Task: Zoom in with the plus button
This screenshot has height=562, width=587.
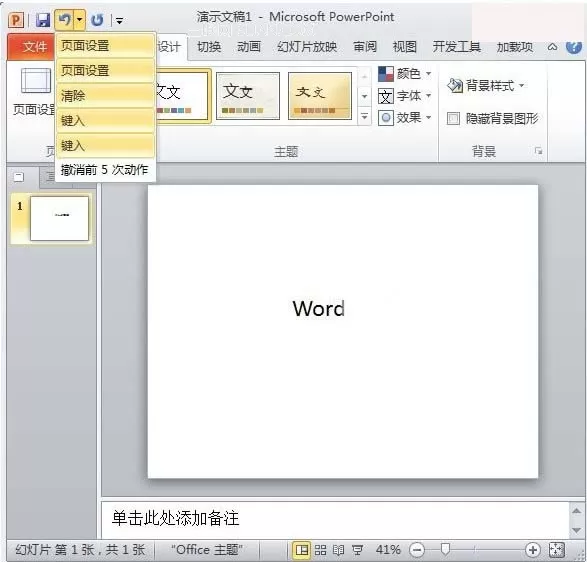Action: point(532,550)
